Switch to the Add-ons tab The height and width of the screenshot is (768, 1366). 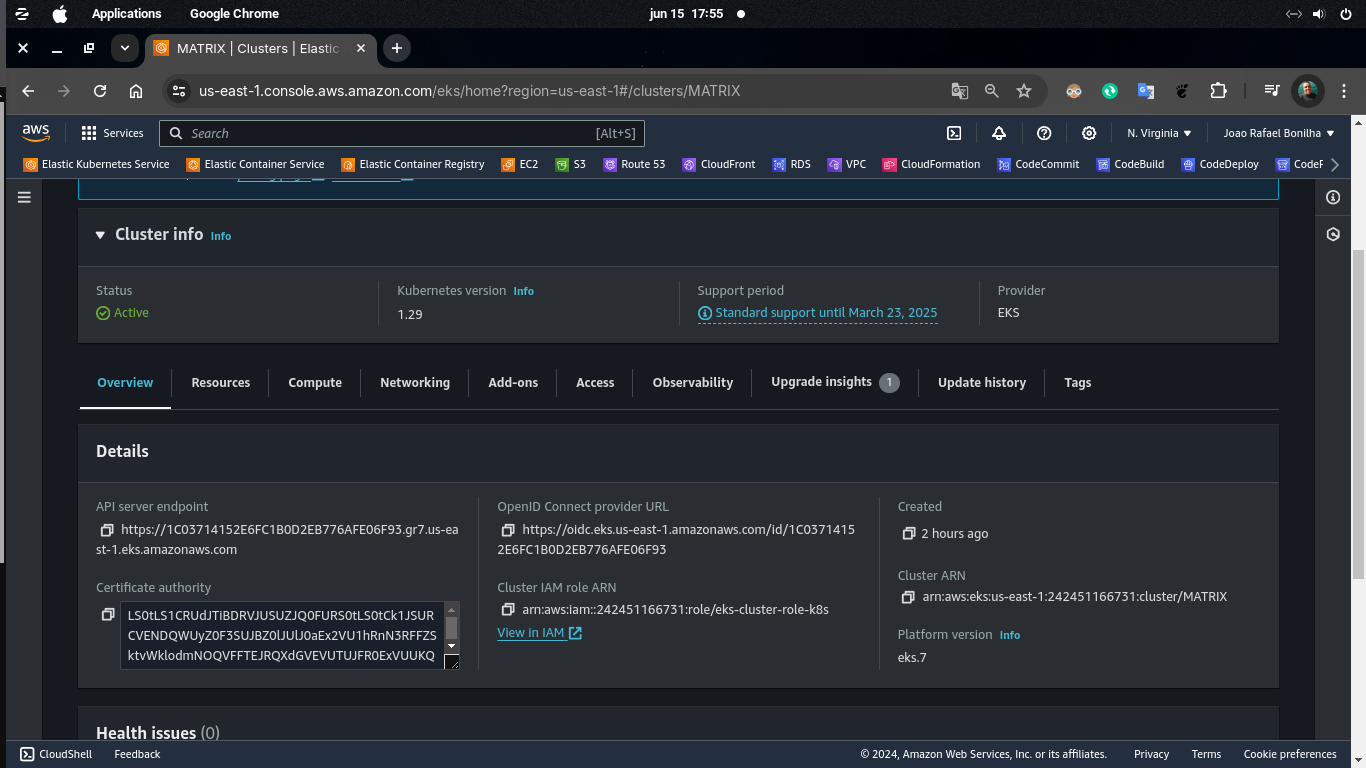click(513, 383)
